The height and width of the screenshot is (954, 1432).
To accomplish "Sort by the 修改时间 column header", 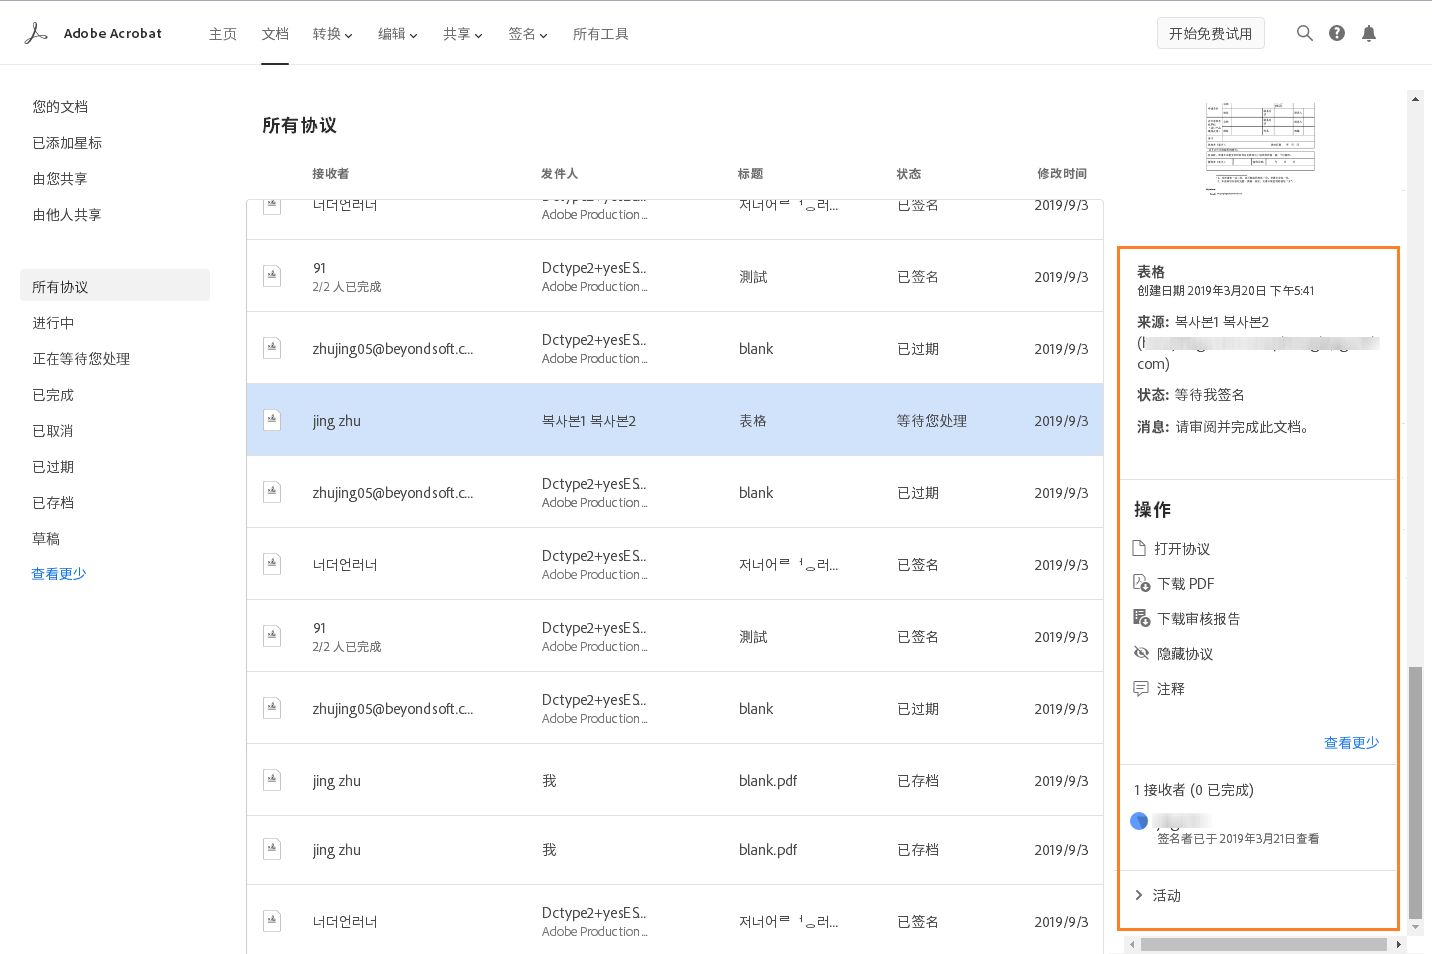I will [1062, 173].
